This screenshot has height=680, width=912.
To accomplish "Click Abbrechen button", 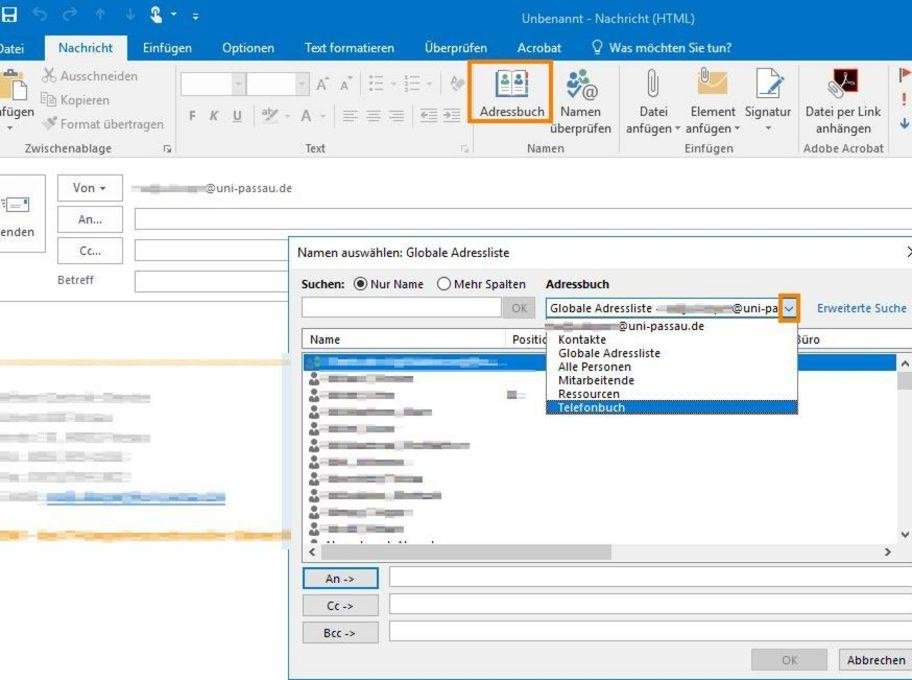I will pos(875,660).
